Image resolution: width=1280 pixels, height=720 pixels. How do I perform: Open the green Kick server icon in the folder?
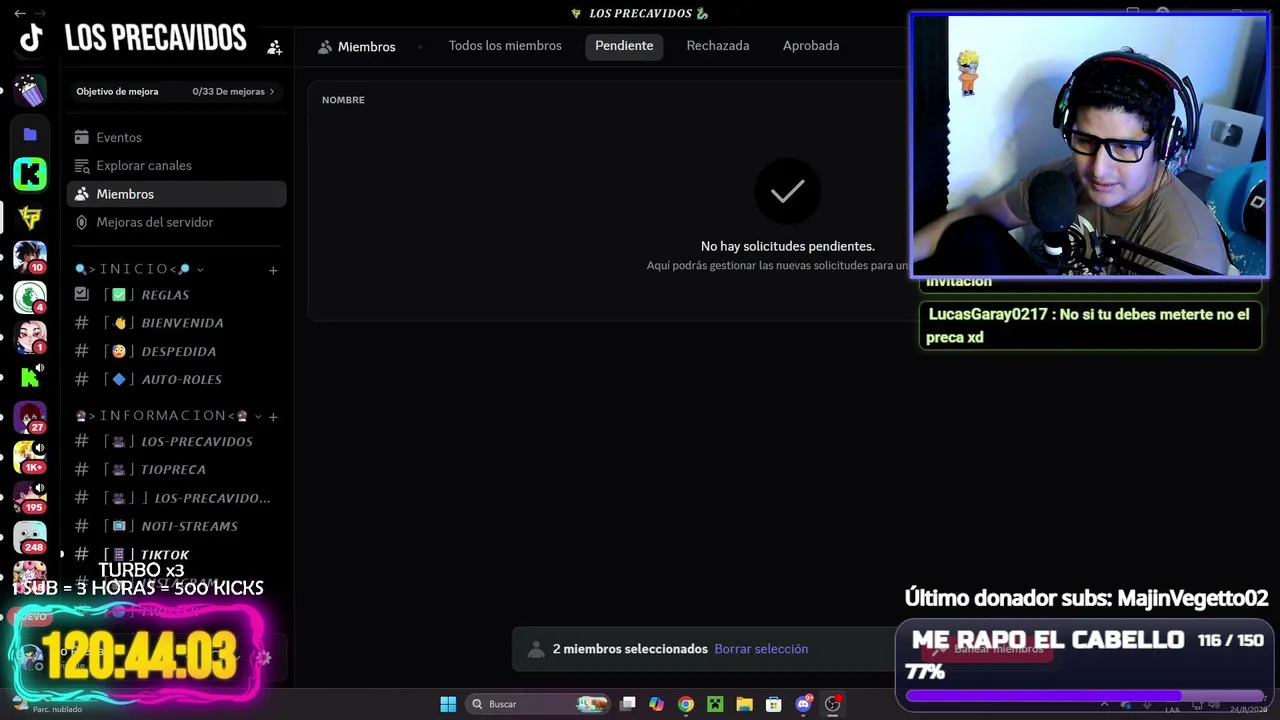coord(30,174)
